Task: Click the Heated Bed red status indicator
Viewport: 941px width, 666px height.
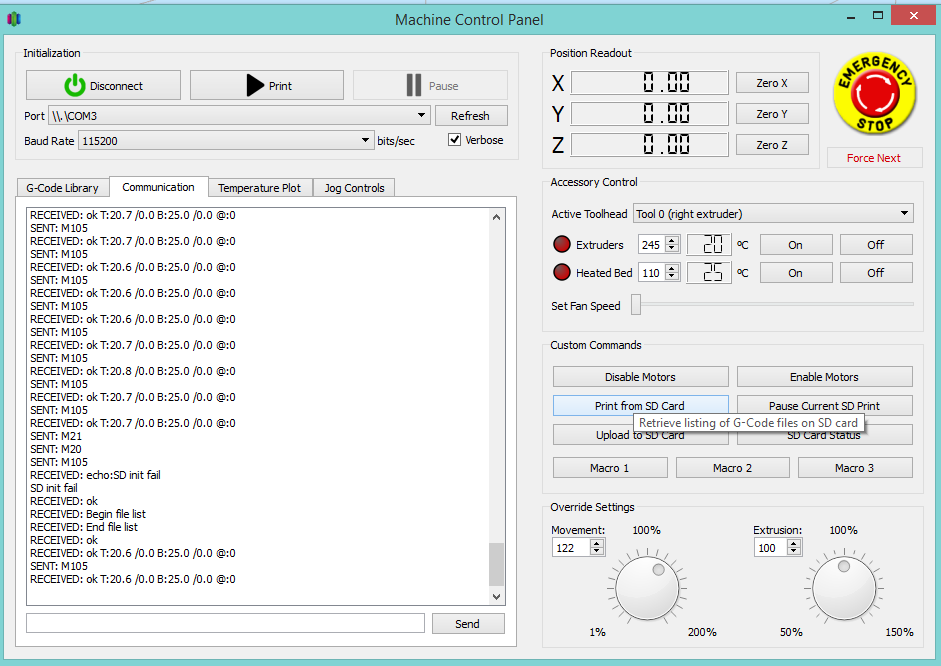Action: click(562, 273)
